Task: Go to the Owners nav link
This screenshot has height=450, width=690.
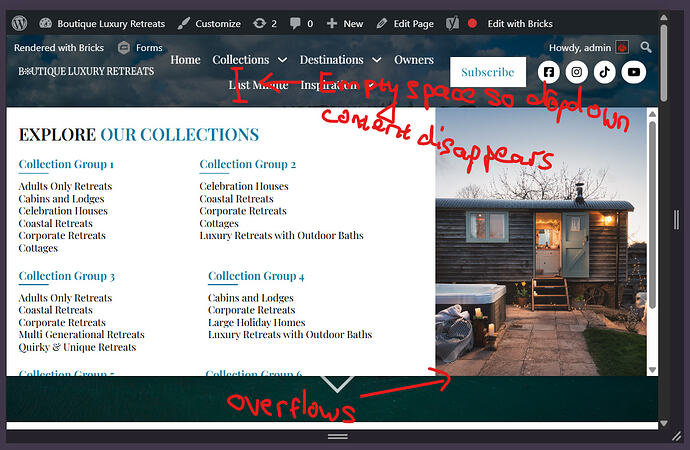Action: [414, 60]
